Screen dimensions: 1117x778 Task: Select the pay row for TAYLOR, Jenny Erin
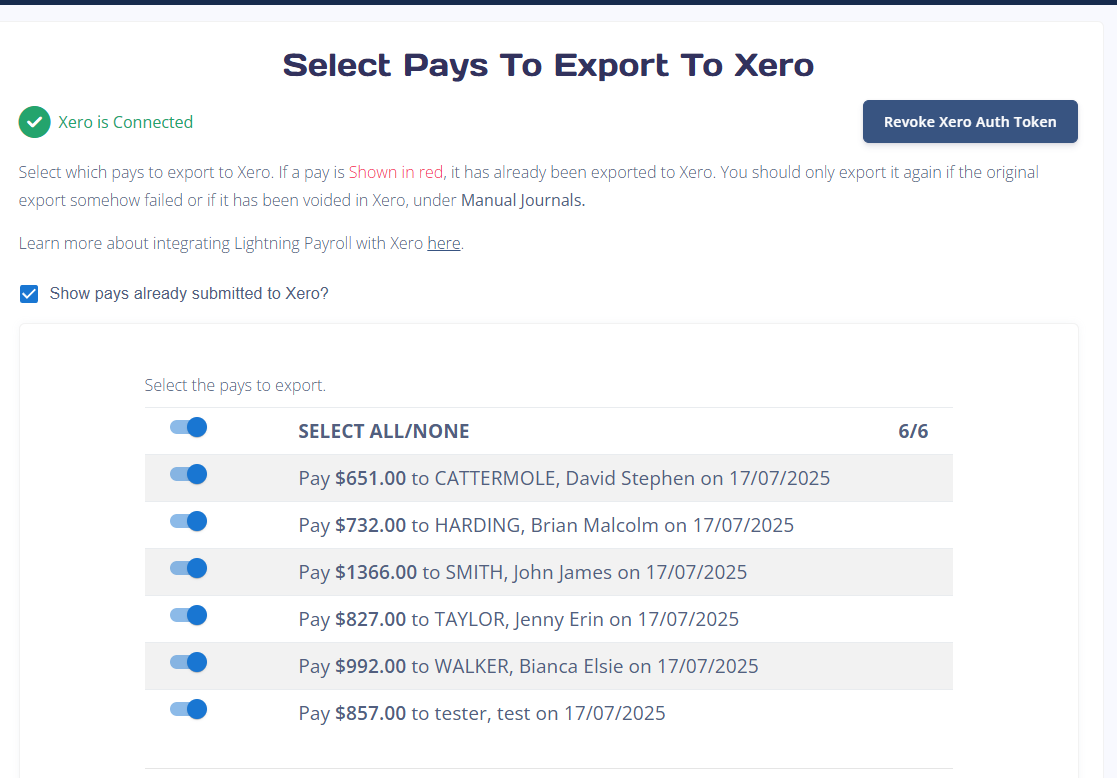[518, 619]
